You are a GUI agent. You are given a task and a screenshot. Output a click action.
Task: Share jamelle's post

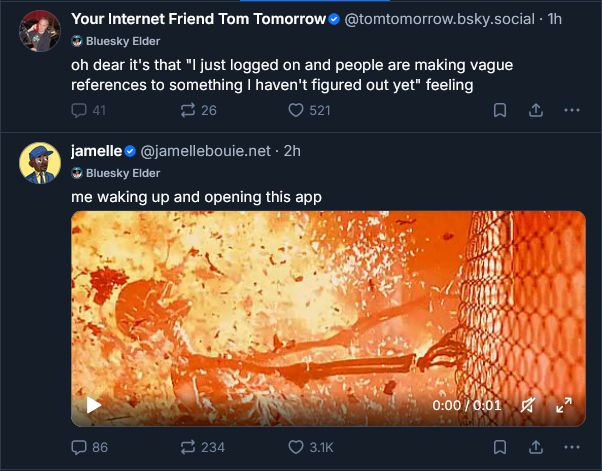point(536,447)
